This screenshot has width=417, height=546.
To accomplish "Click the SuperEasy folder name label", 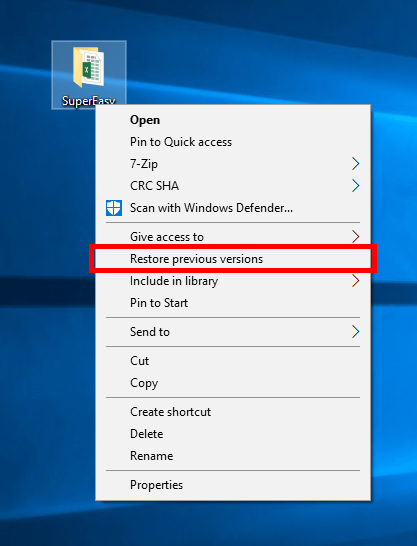I will coord(88,100).
